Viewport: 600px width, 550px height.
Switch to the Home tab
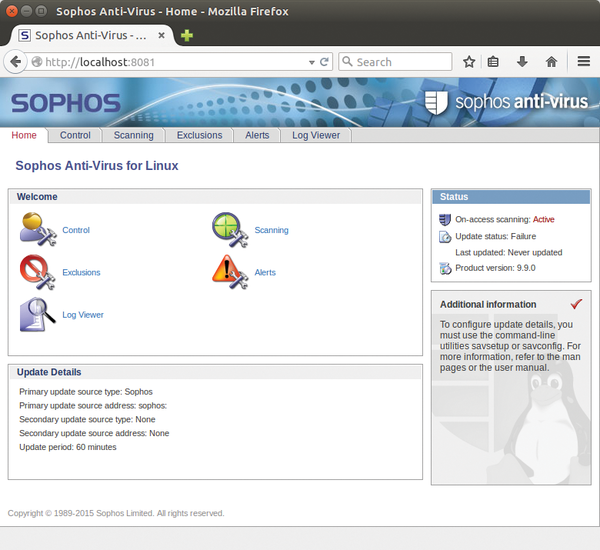click(x=24, y=135)
